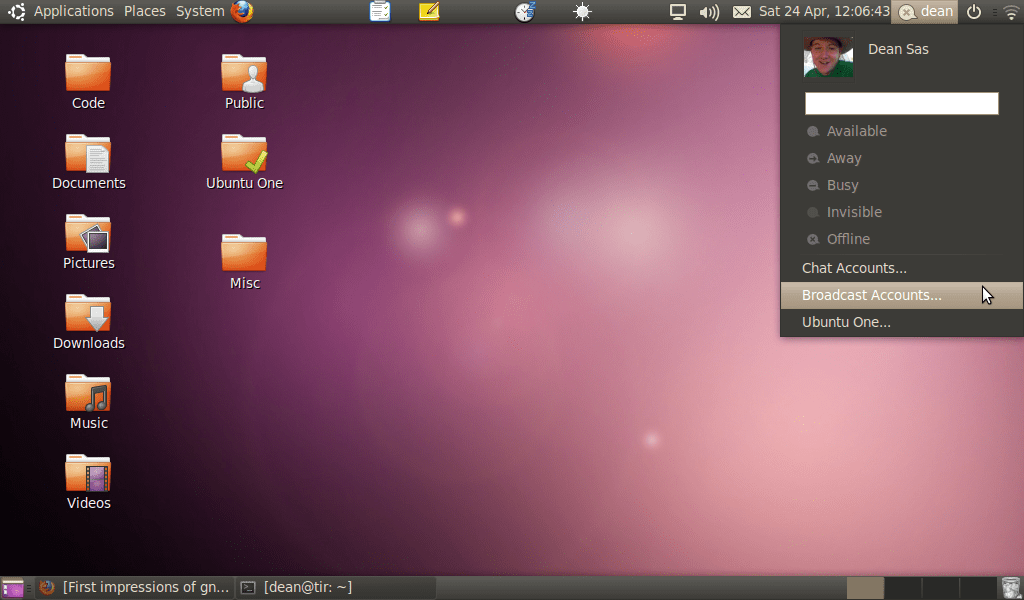Choose Chat Accounts from the menu

click(854, 268)
